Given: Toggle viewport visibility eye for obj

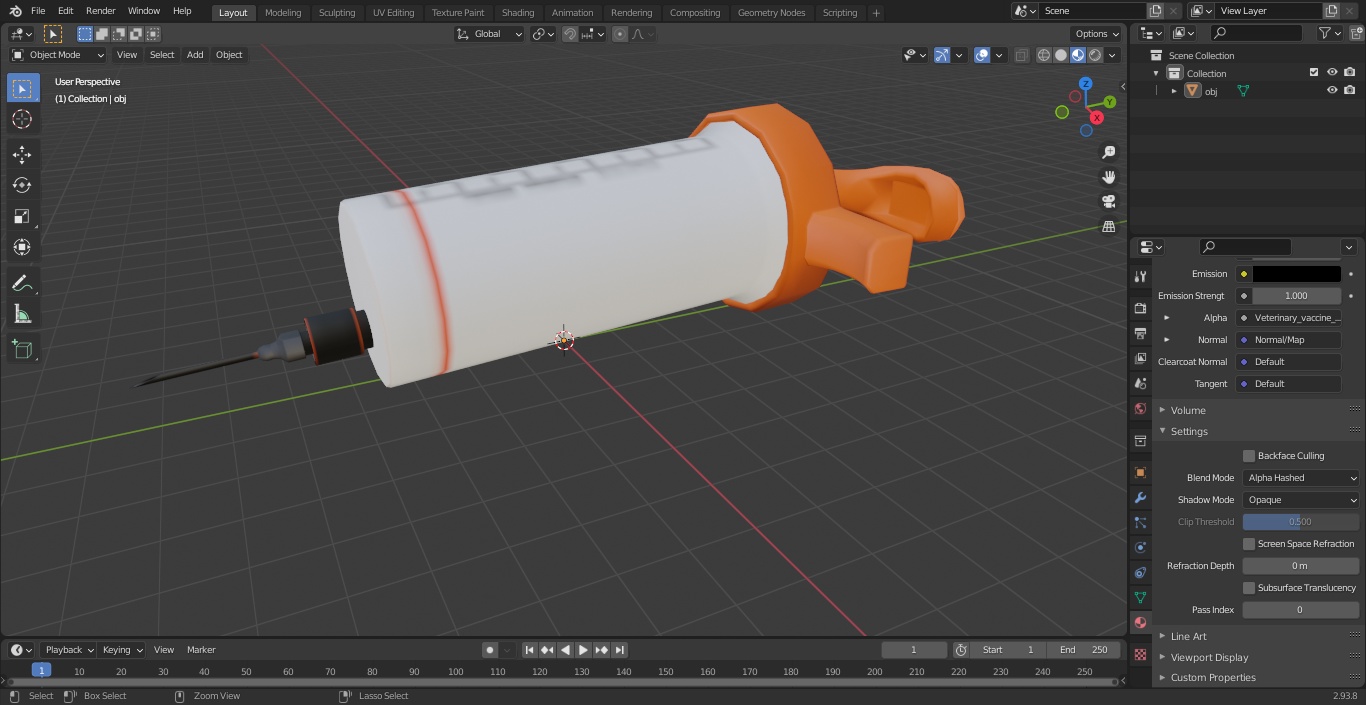Looking at the screenshot, I should click(x=1332, y=91).
